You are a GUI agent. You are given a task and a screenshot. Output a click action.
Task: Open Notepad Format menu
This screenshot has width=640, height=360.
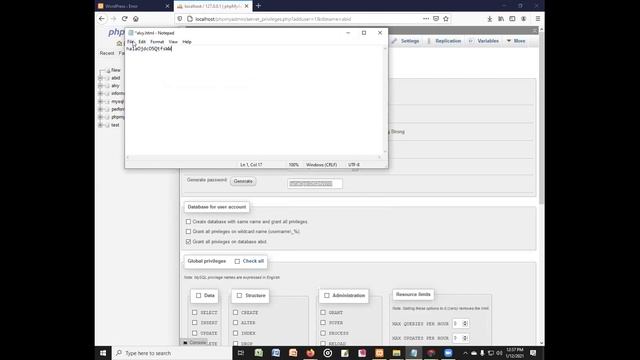pyautogui.click(x=157, y=42)
